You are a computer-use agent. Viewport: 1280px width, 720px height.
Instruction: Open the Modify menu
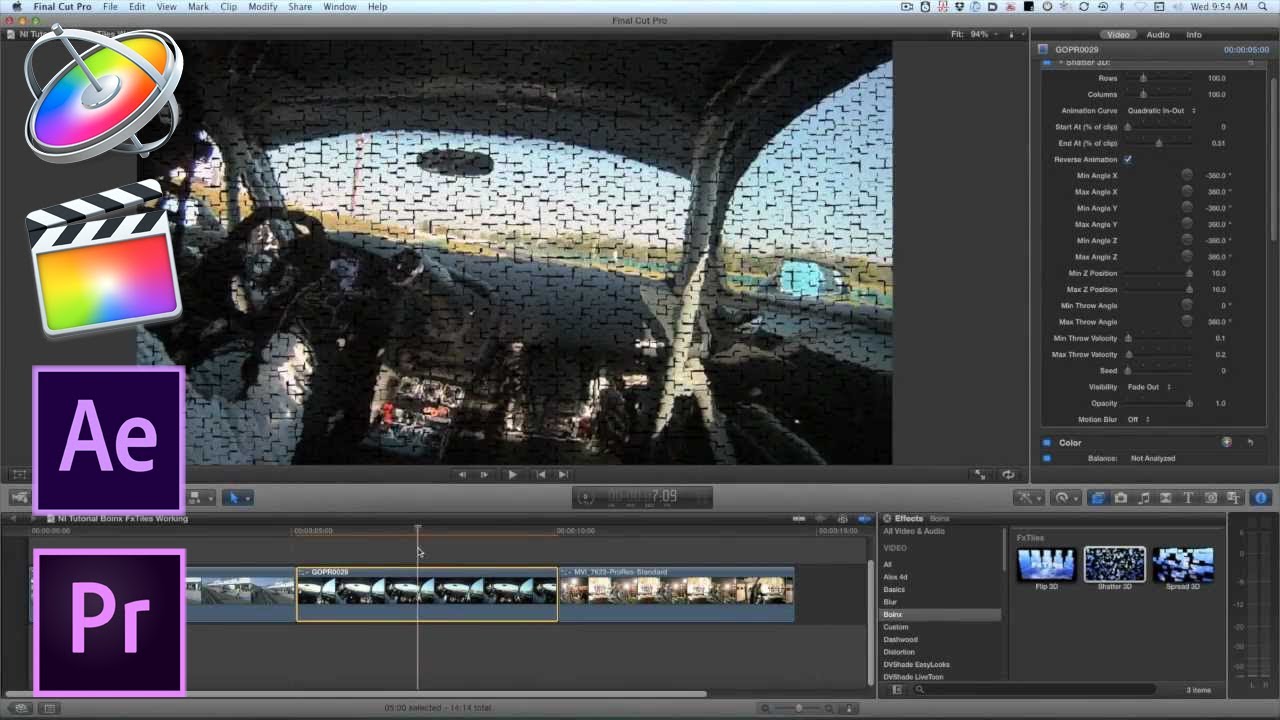(263, 7)
